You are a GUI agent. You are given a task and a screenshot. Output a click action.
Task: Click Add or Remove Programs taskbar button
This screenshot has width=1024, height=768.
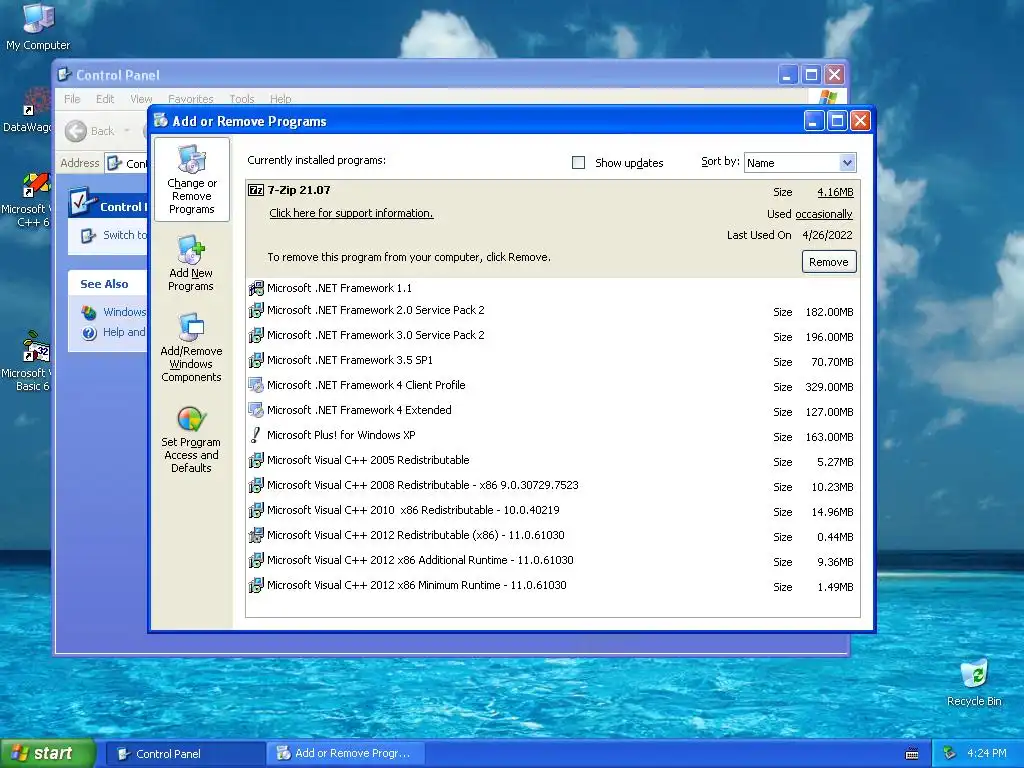click(346, 754)
